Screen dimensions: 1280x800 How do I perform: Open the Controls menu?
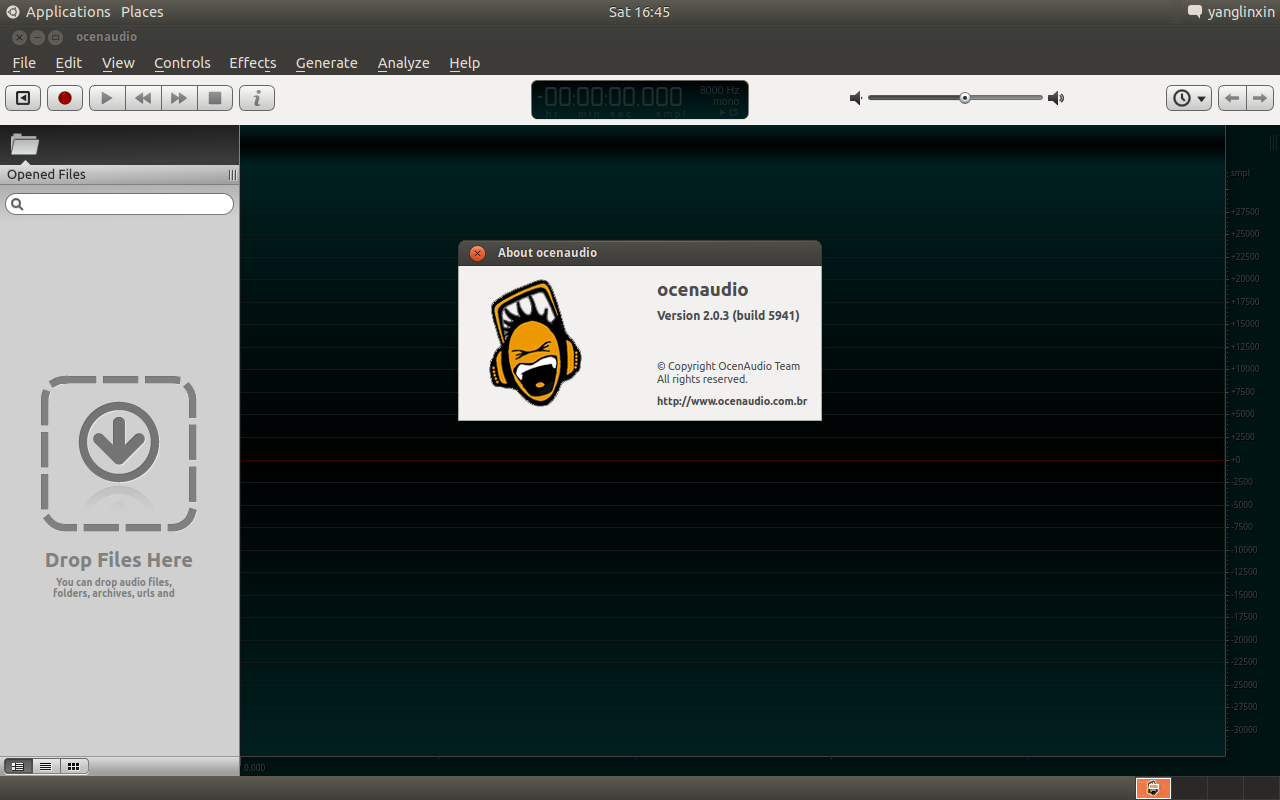point(182,63)
